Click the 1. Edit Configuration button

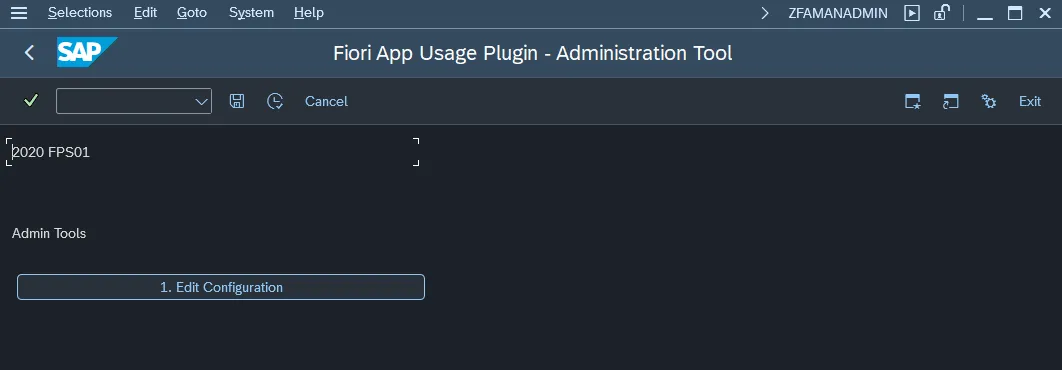coord(221,287)
